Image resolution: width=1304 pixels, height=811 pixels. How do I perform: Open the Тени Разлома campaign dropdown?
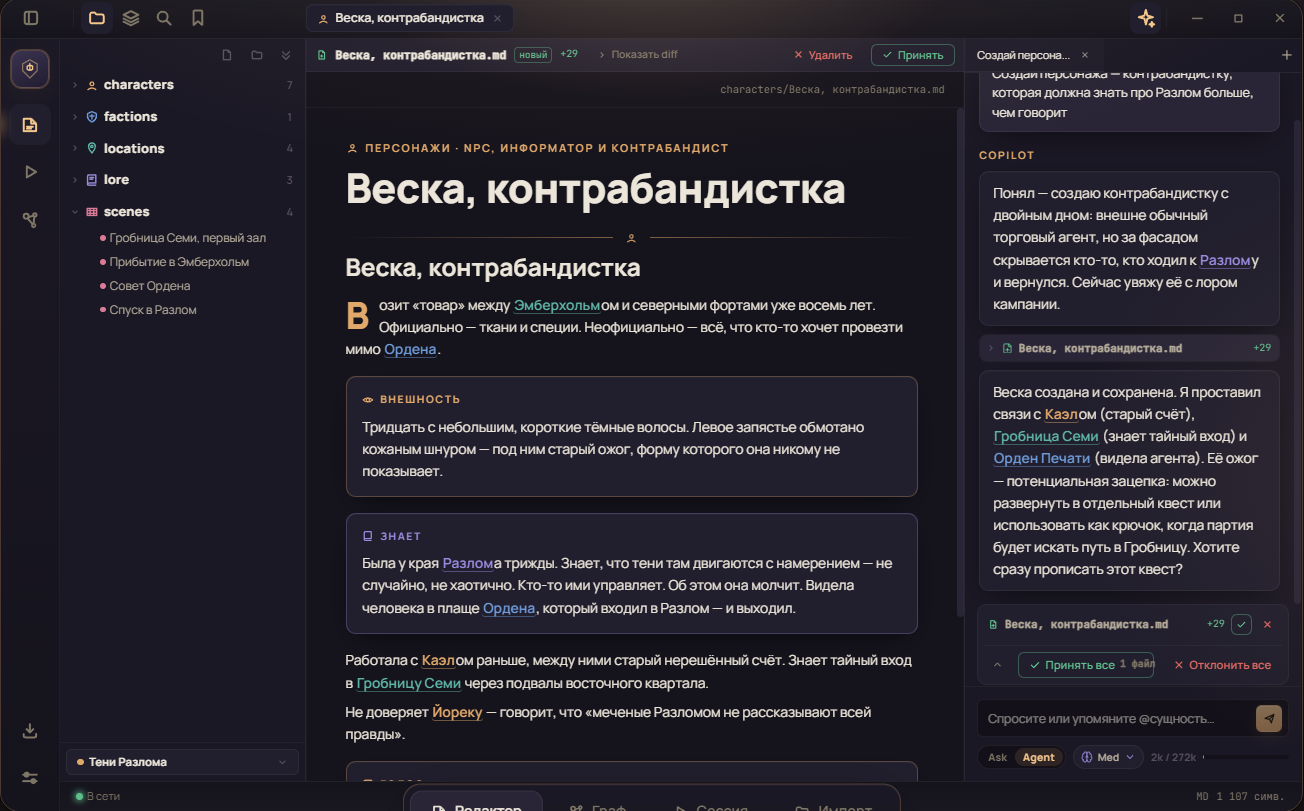(x=182, y=762)
